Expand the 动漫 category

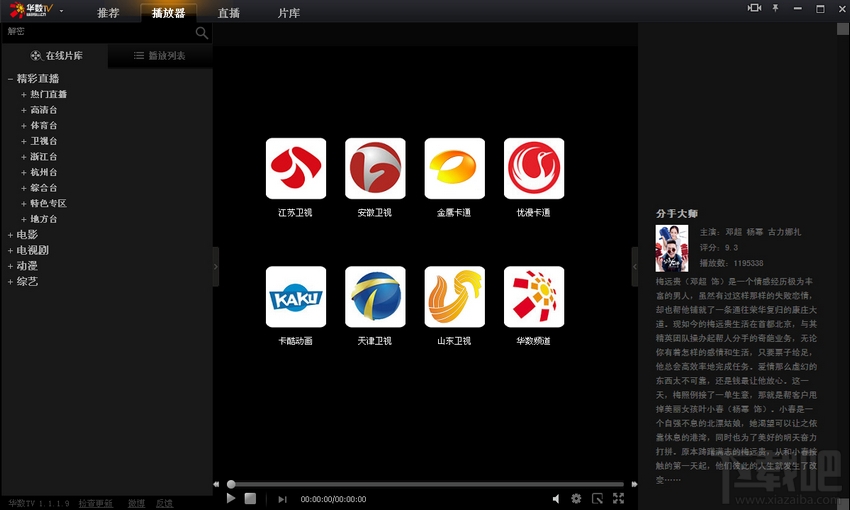point(10,267)
